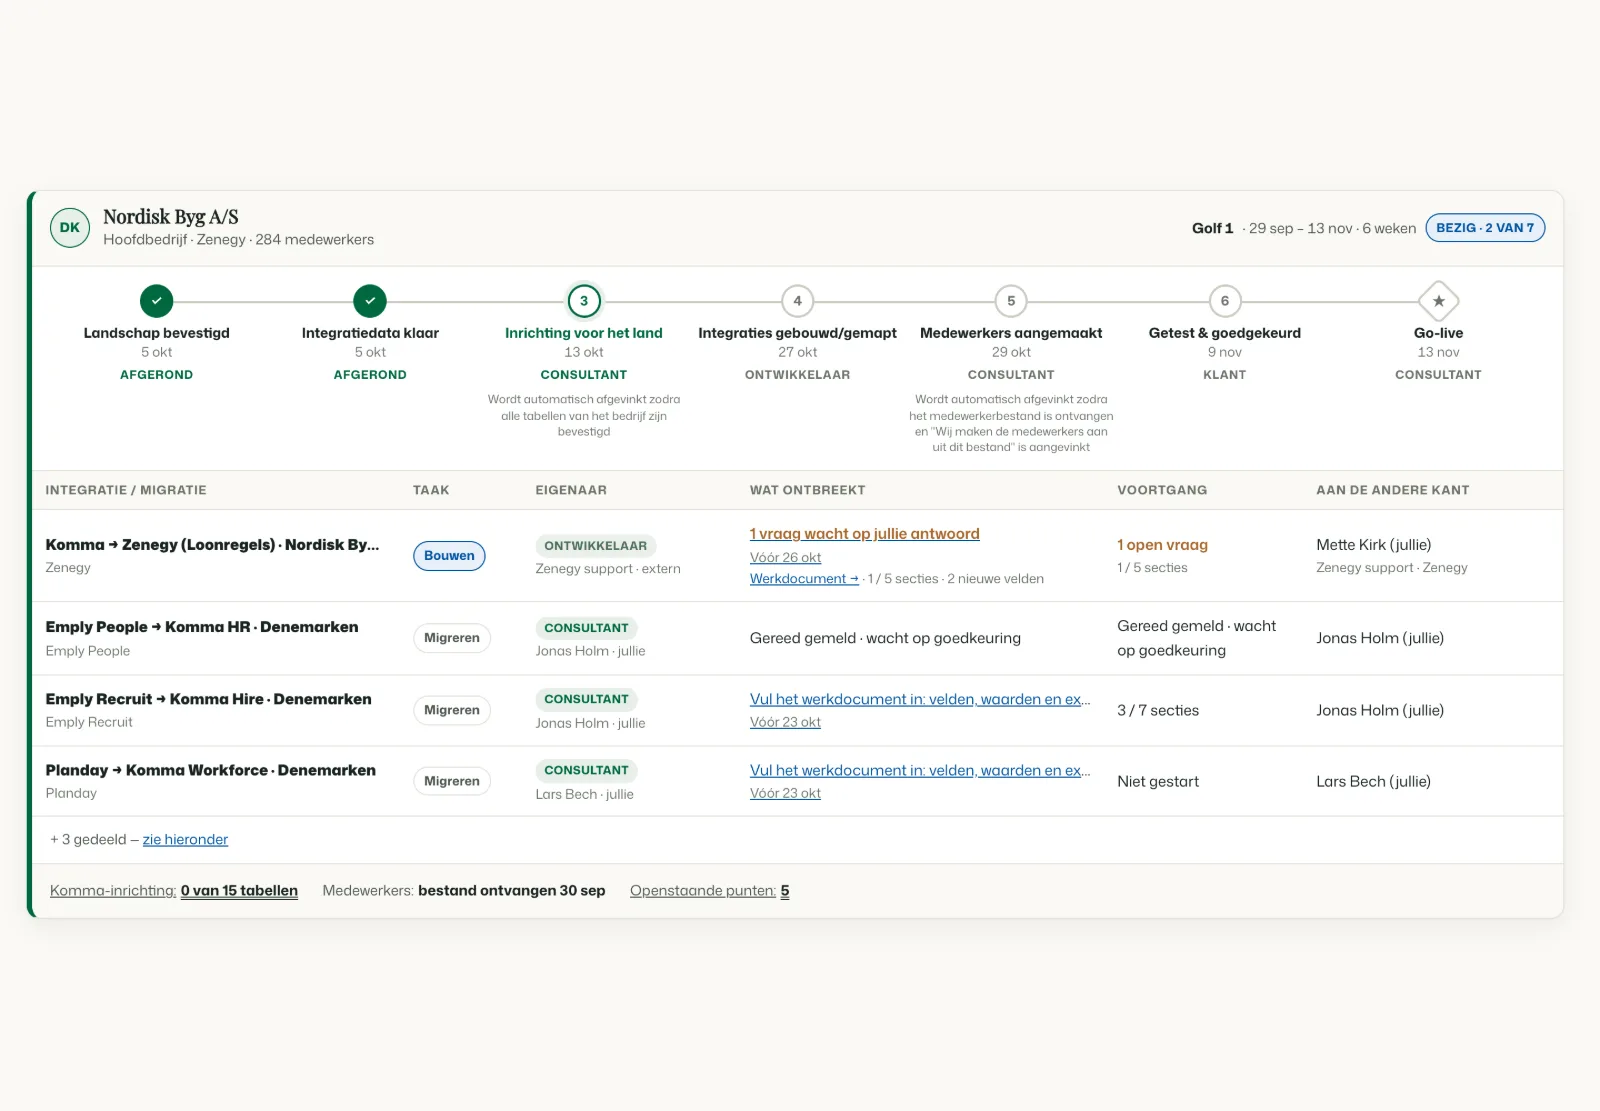Click 'Mette Kirk (jullie)' contact name

[1374, 545]
